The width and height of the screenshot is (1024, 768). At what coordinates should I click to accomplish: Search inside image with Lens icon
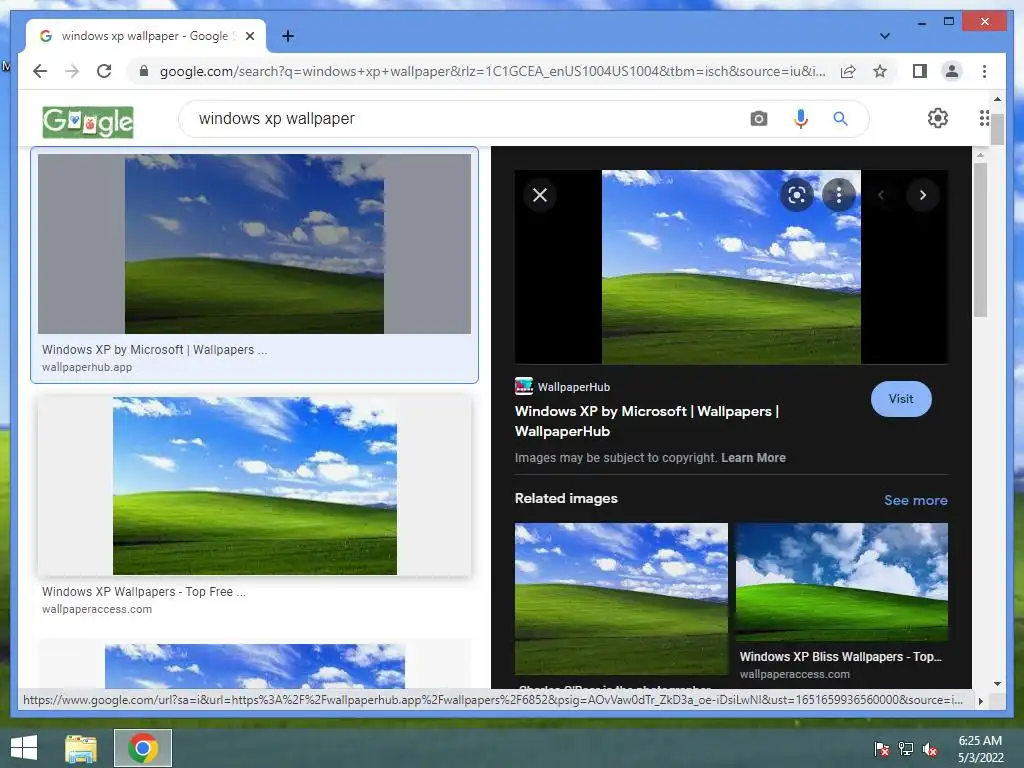797,195
